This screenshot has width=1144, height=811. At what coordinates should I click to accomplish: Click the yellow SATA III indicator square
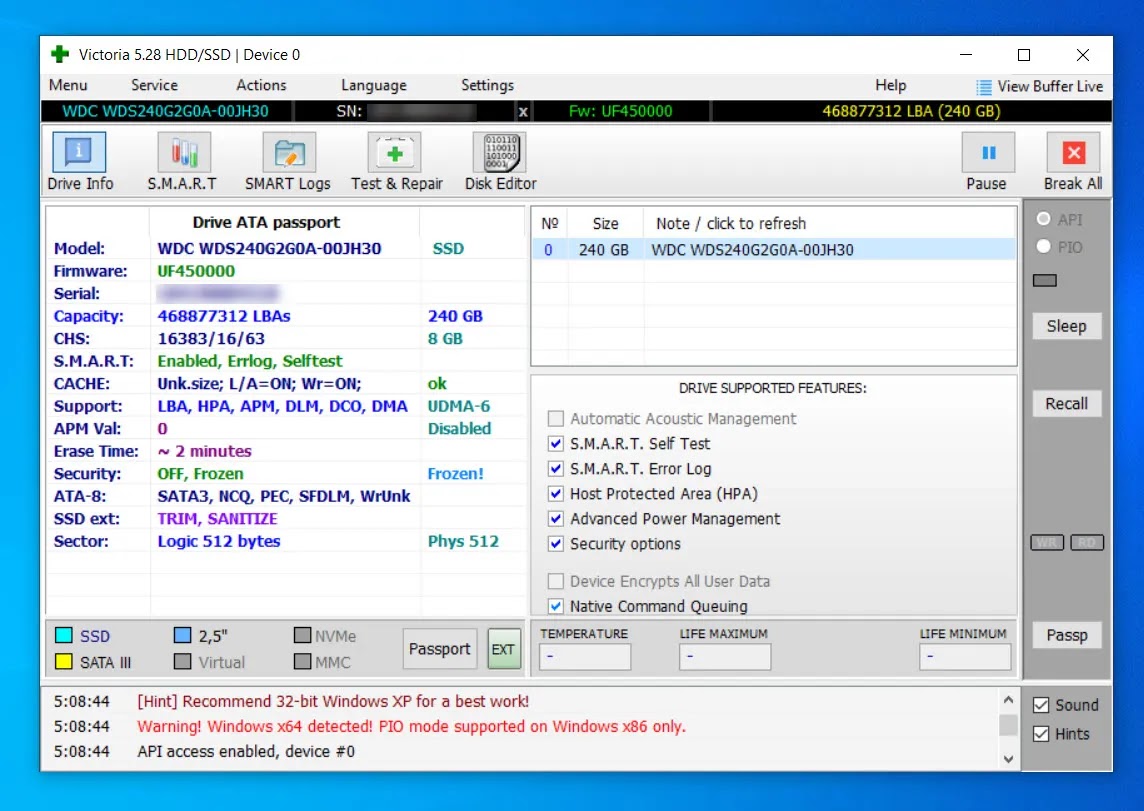point(63,661)
